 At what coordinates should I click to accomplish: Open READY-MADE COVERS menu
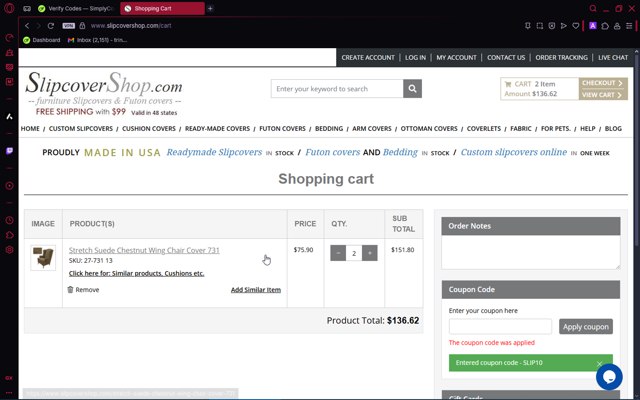point(218,129)
